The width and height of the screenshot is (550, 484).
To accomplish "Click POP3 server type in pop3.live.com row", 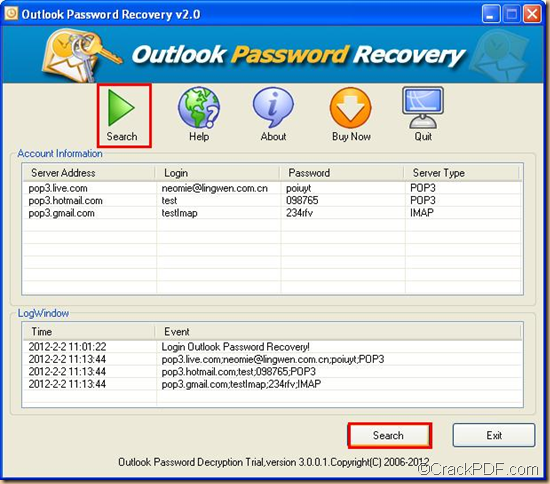I will [423, 188].
